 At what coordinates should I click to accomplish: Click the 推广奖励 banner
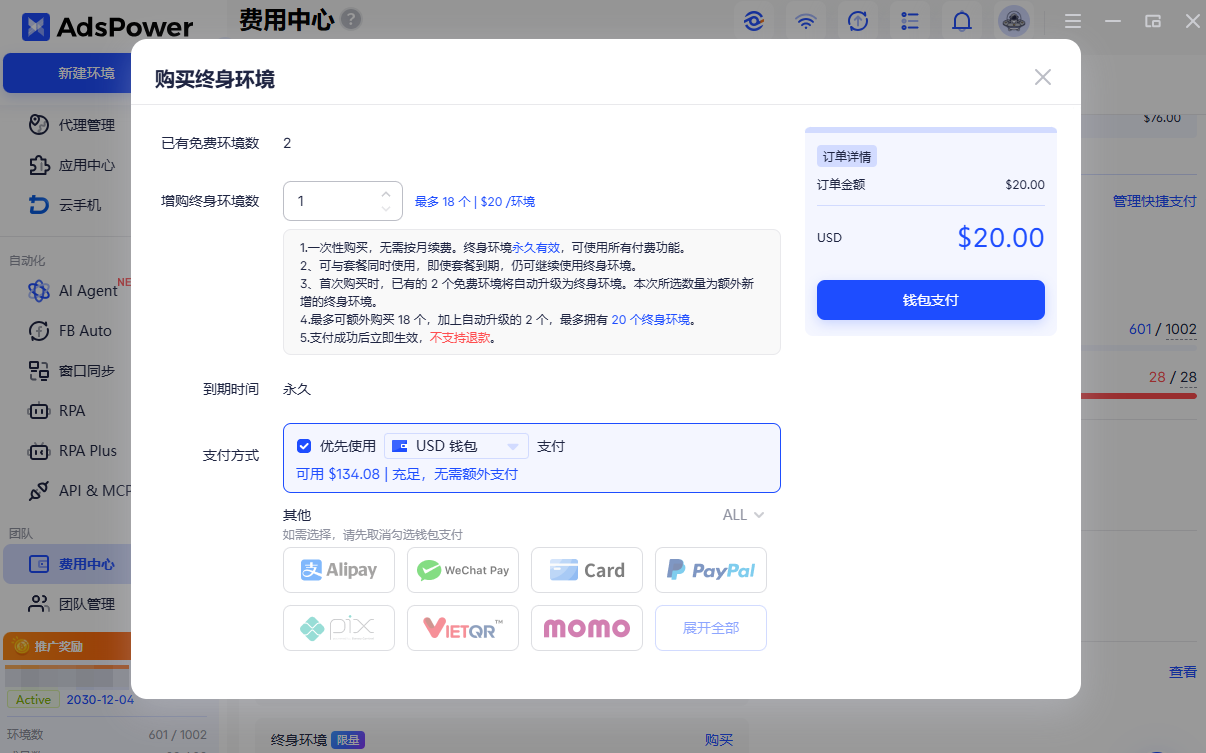pos(68,646)
